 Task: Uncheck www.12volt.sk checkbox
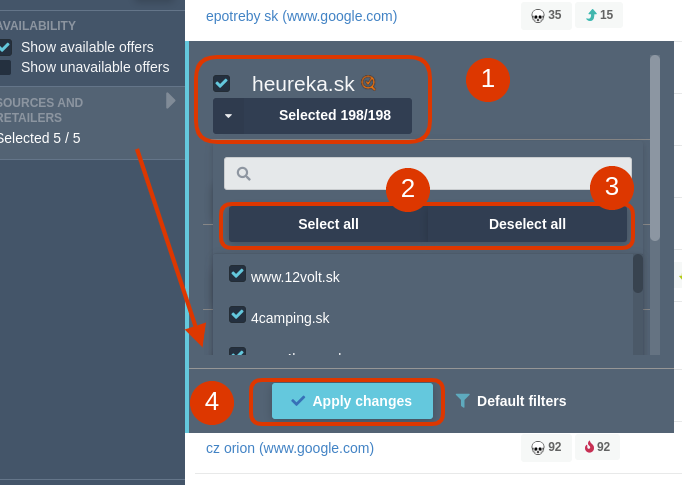click(237, 274)
